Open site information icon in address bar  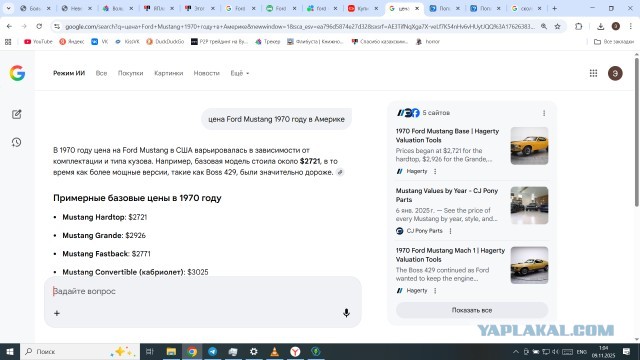[57, 27]
